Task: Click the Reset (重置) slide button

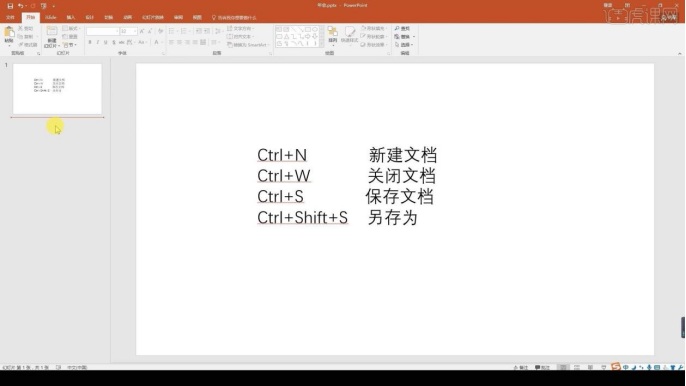Action: click(70, 36)
